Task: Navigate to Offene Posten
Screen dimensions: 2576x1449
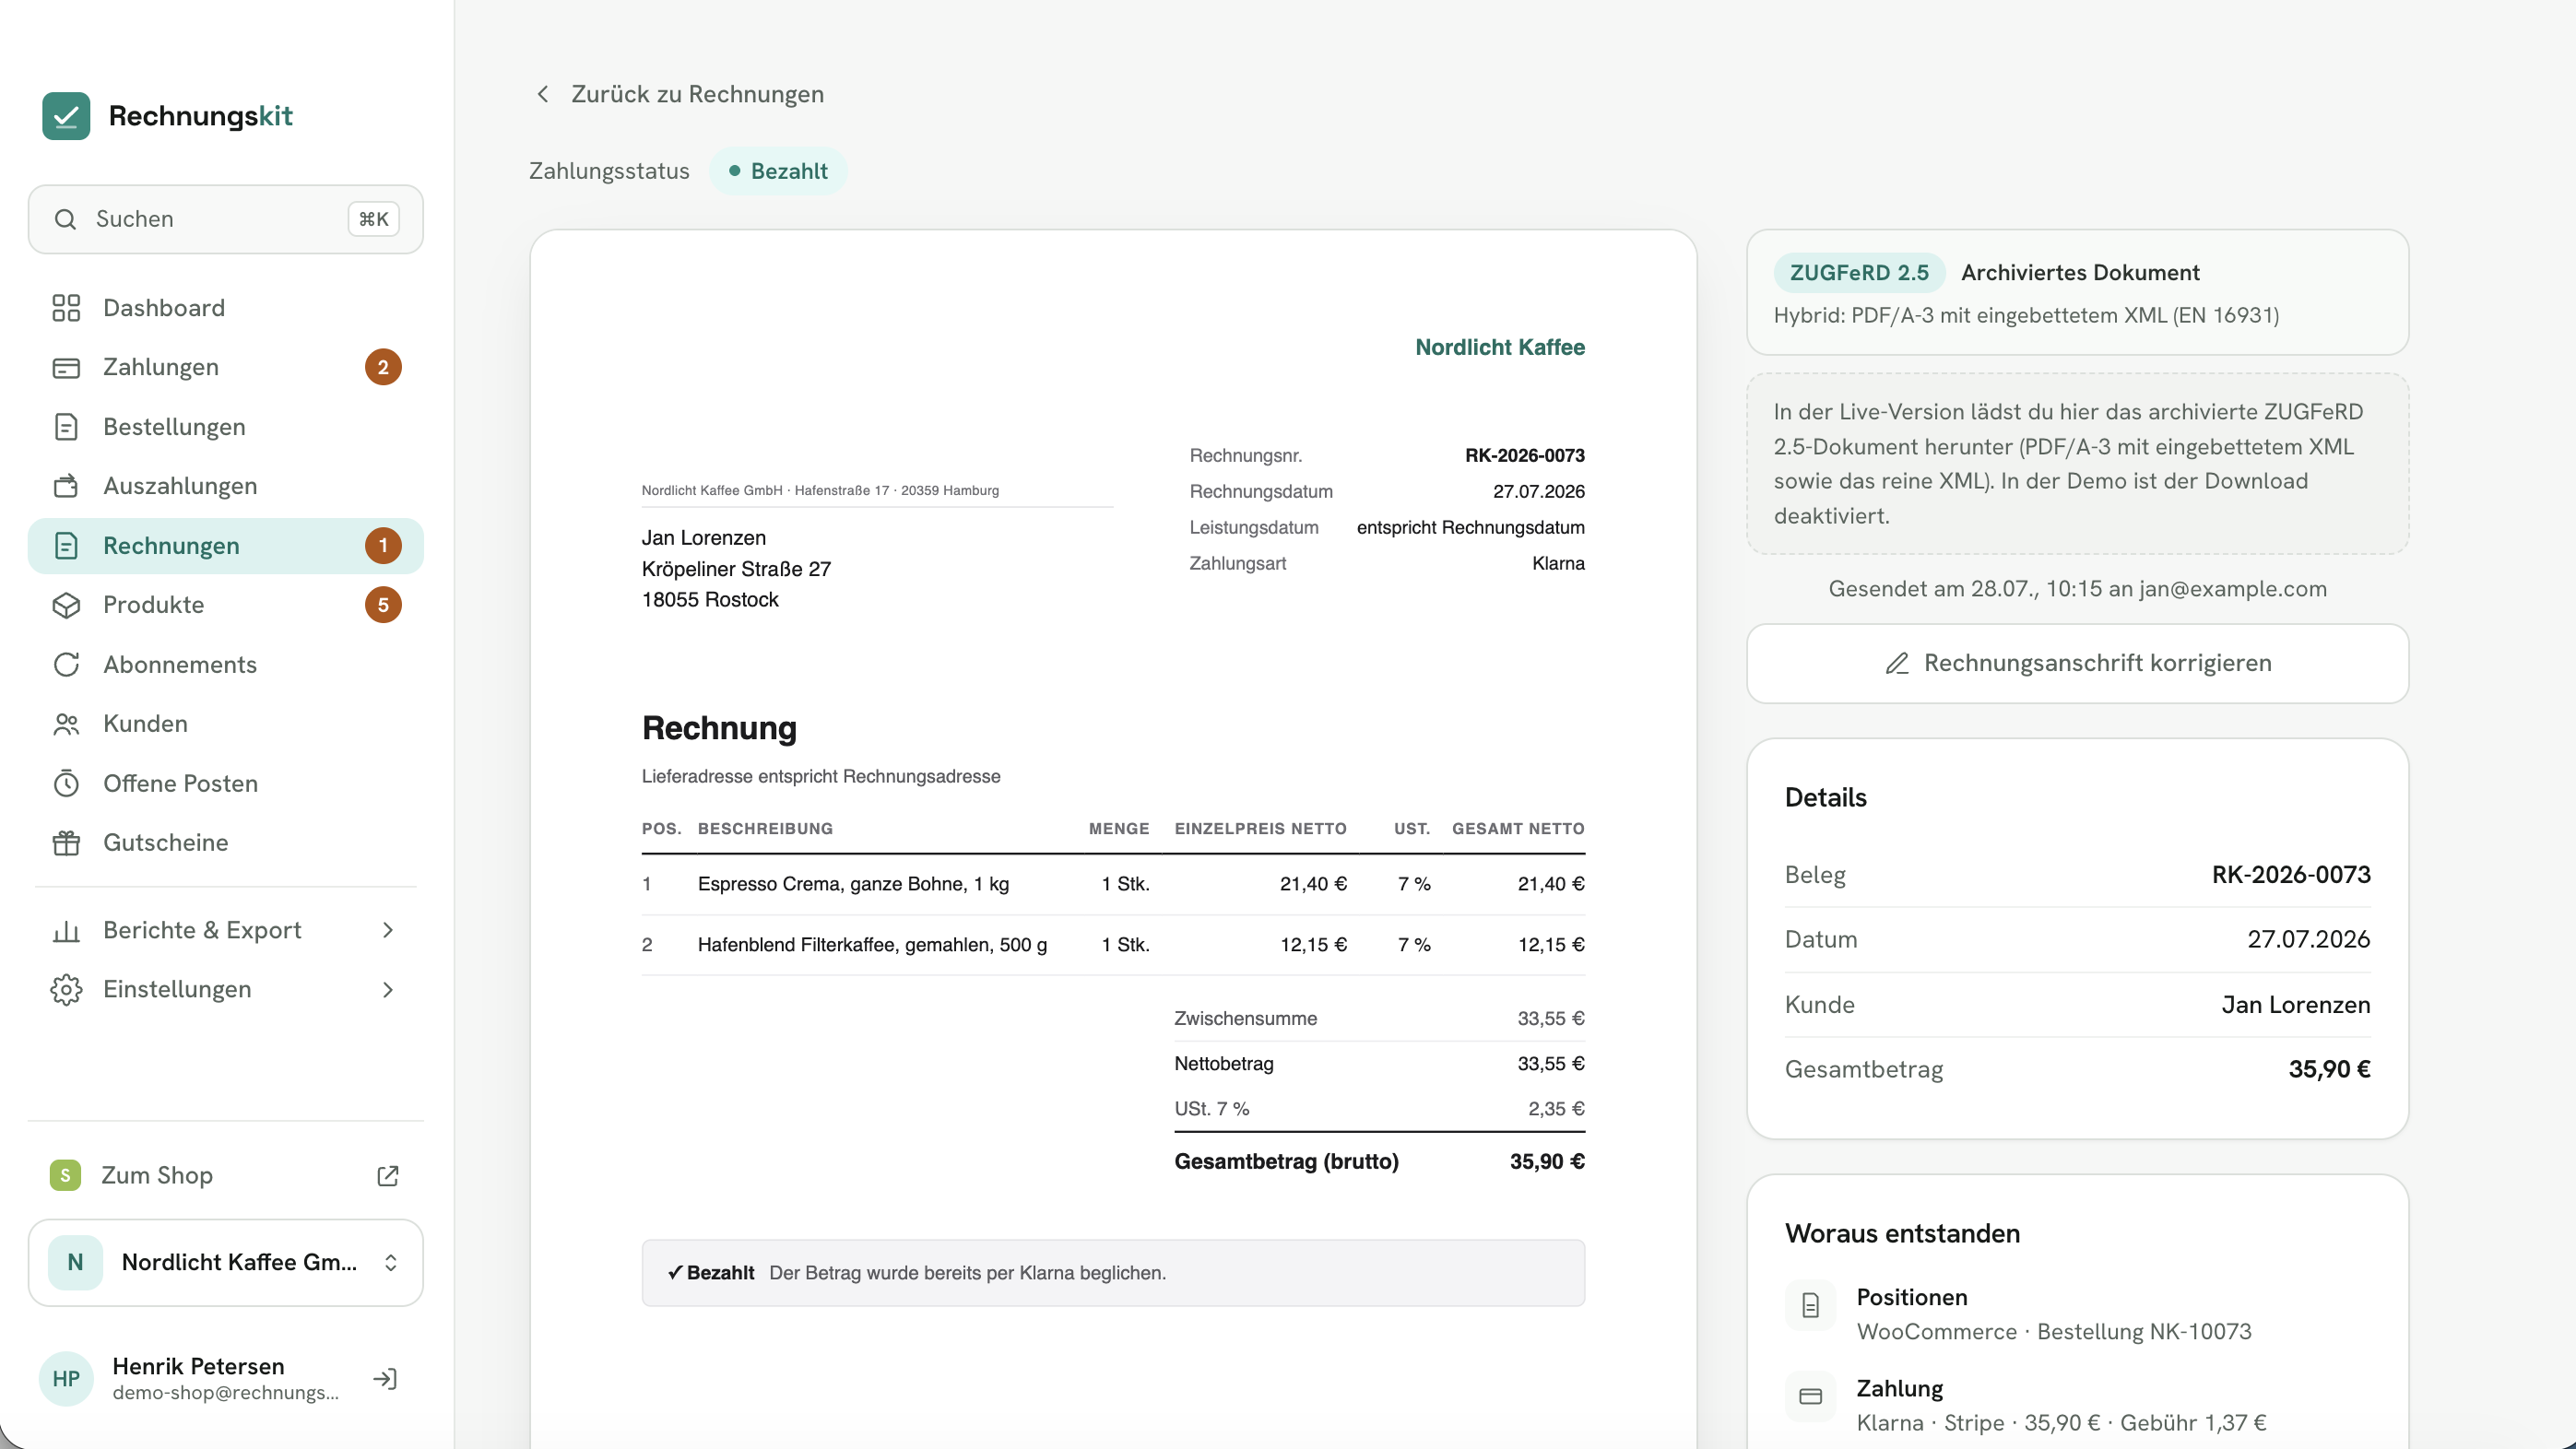Action: coord(226,783)
